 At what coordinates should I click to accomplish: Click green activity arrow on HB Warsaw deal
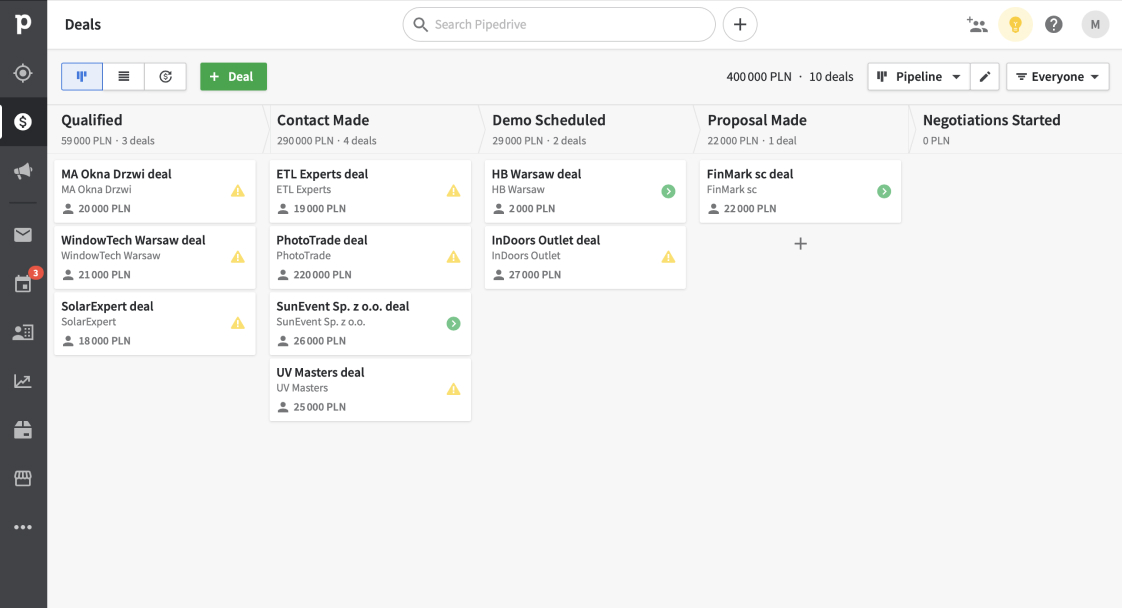(x=668, y=191)
